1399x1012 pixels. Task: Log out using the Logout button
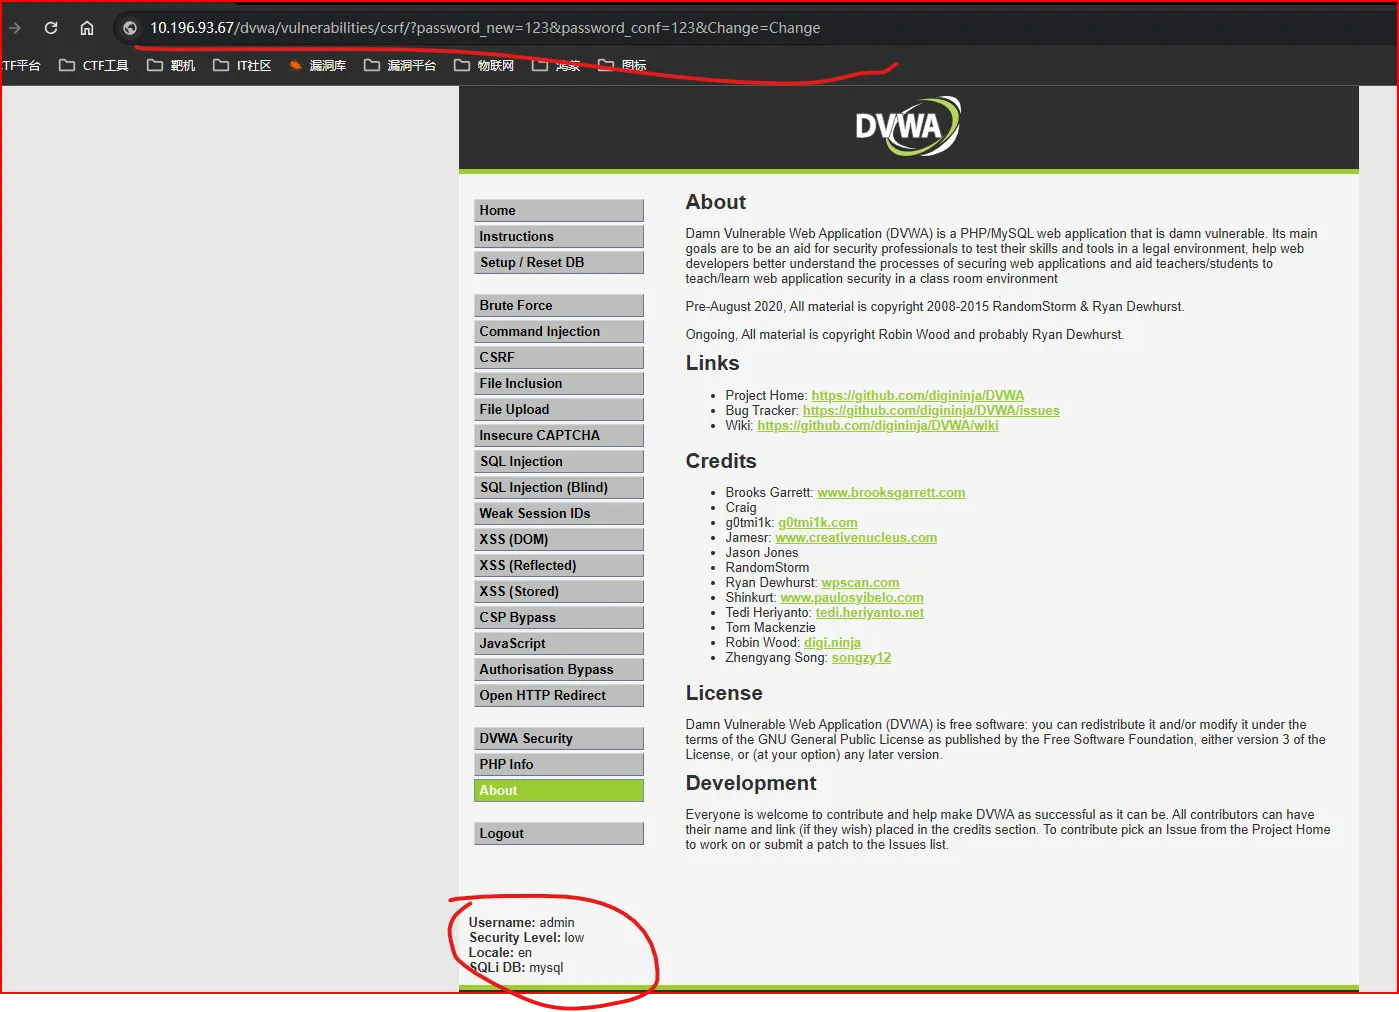tap(558, 833)
